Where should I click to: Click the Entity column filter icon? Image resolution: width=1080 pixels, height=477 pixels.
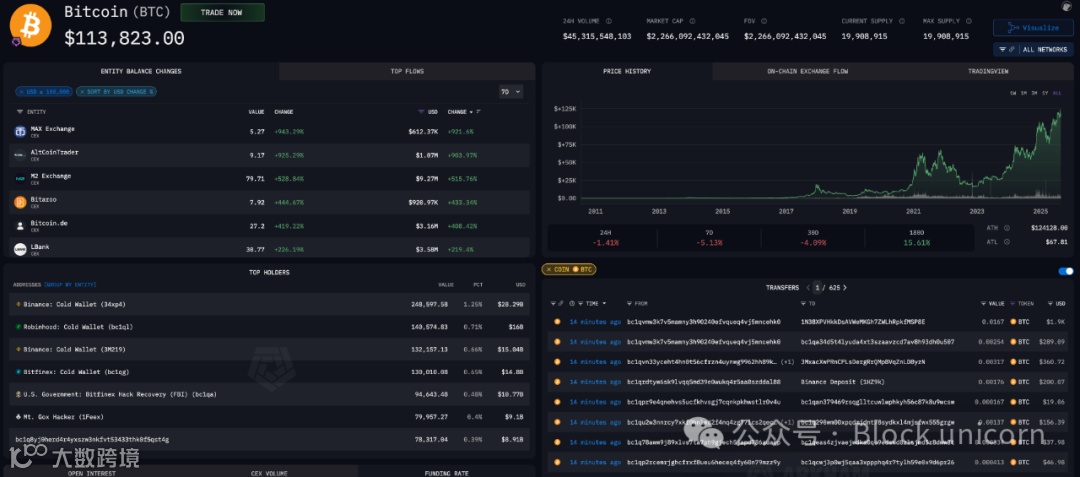click(20, 112)
